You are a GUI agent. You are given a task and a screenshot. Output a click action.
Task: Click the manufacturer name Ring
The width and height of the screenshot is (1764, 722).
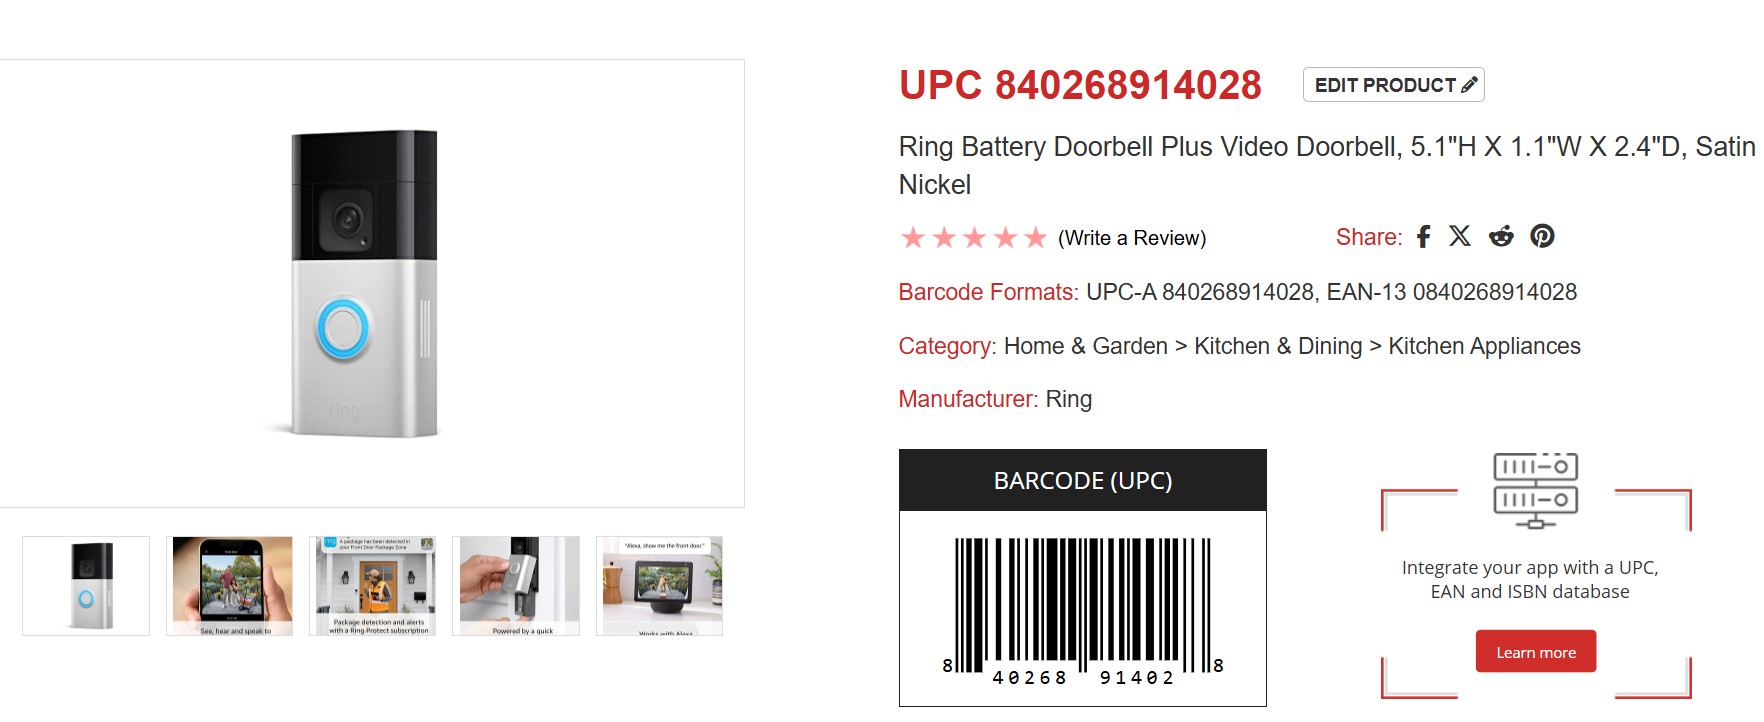point(1068,400)
